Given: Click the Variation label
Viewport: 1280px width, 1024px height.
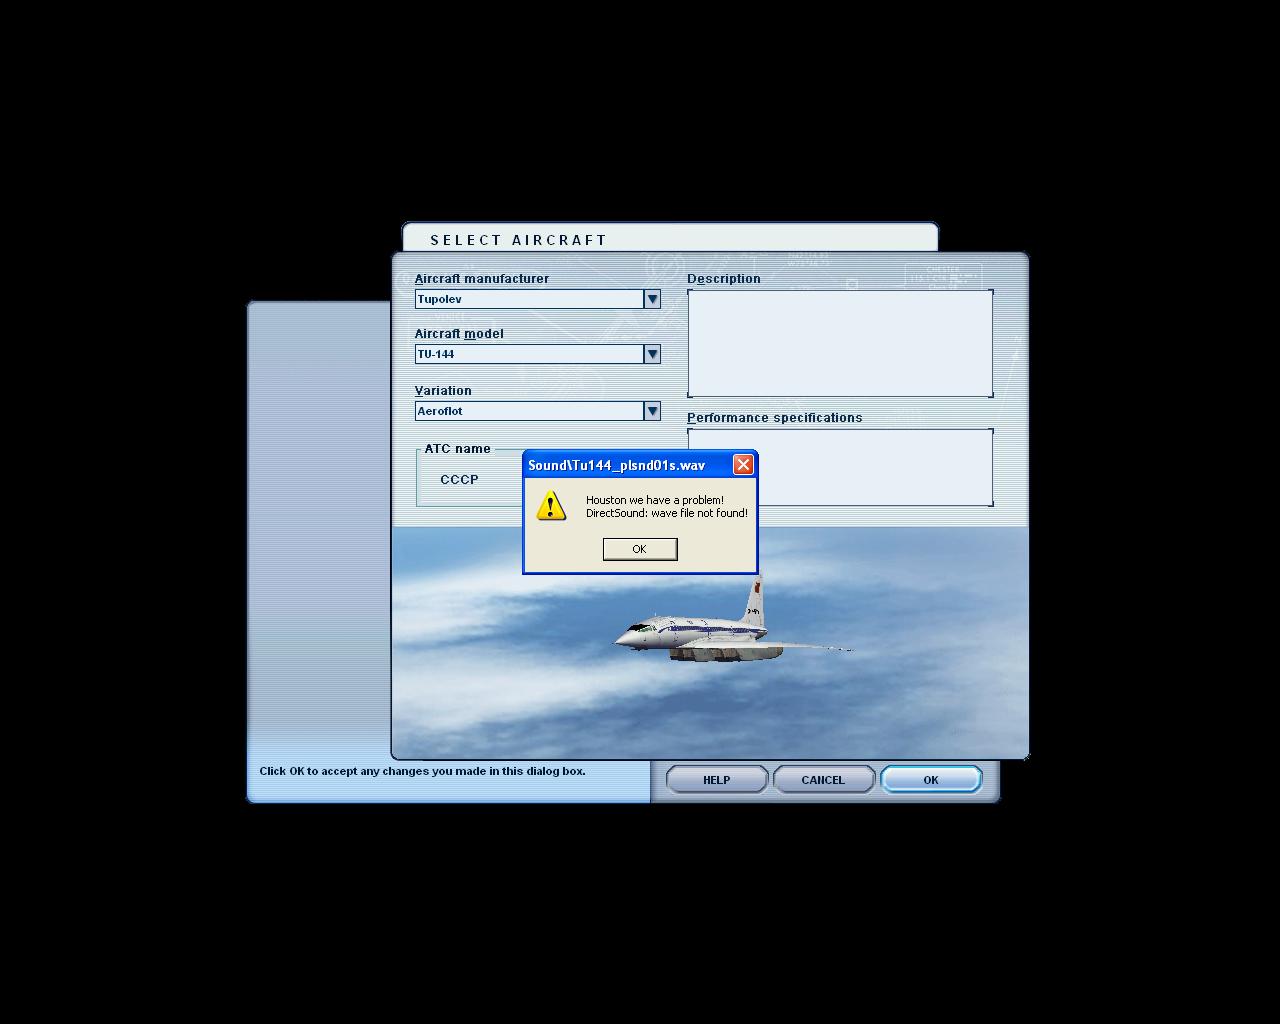Looking at the screenshot, I should pos(443,391).
